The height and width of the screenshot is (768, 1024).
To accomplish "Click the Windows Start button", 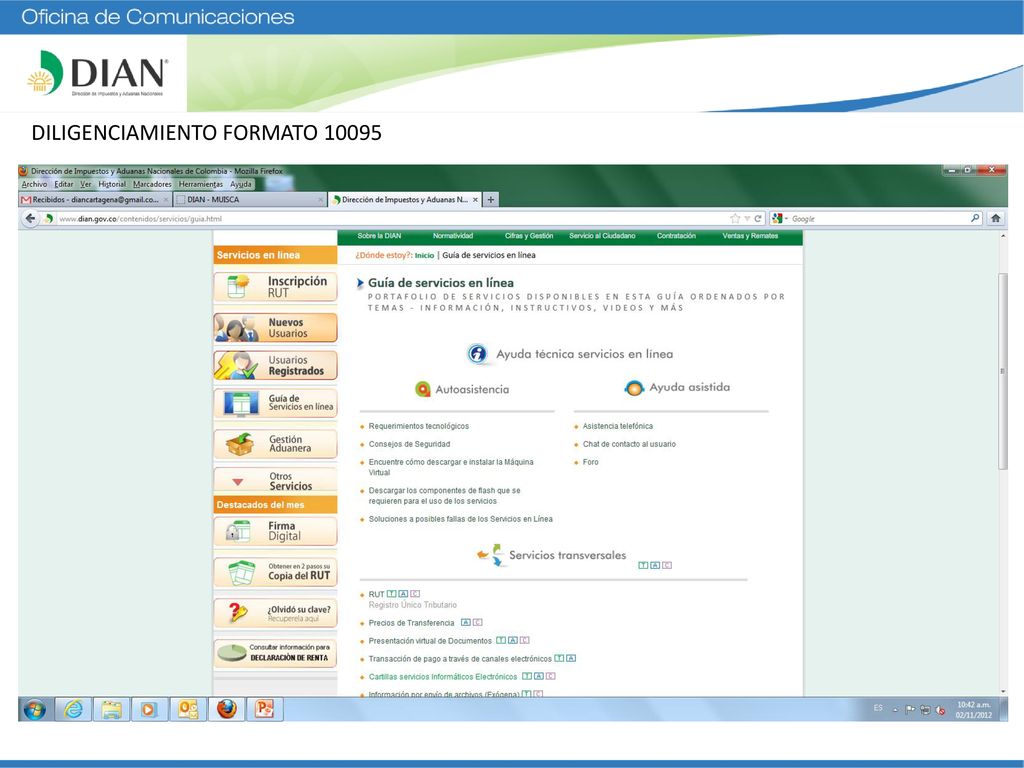I will coord(35,709).
